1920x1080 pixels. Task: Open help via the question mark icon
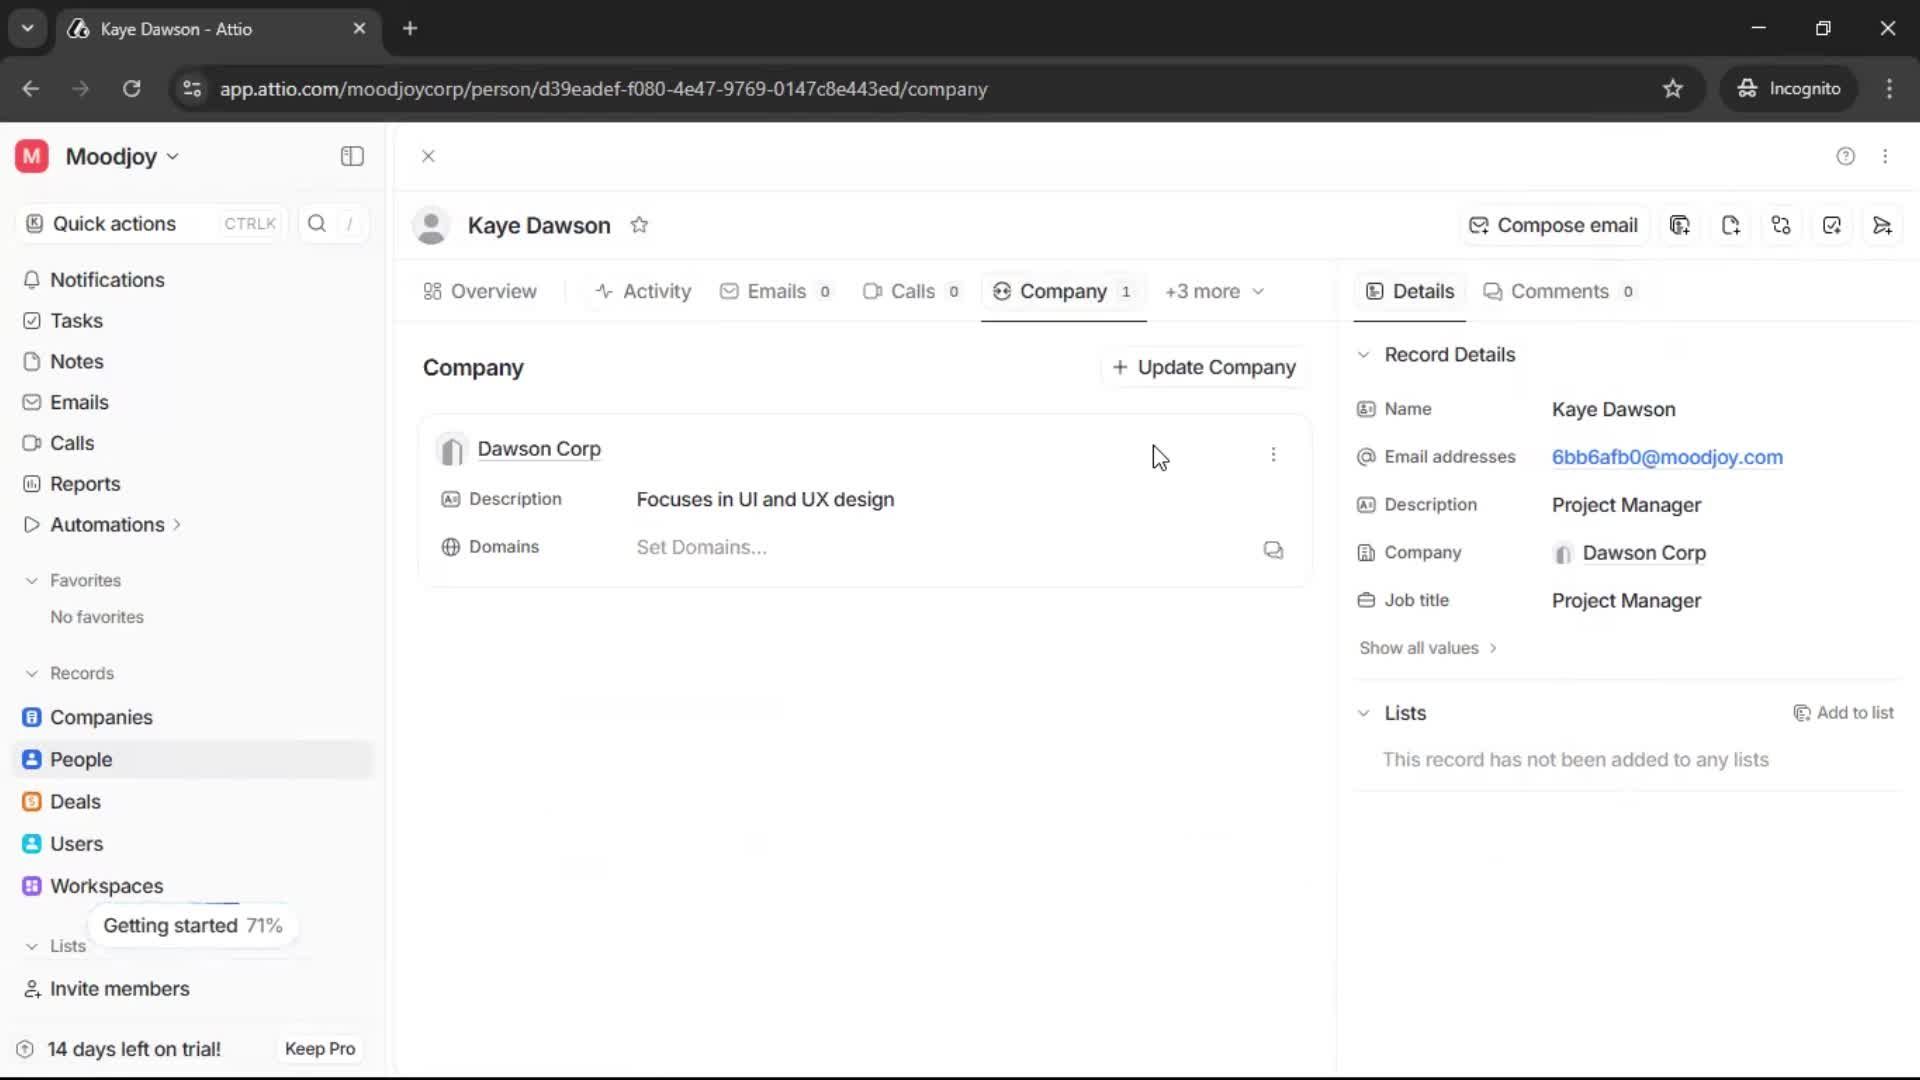coord(1845,156)
